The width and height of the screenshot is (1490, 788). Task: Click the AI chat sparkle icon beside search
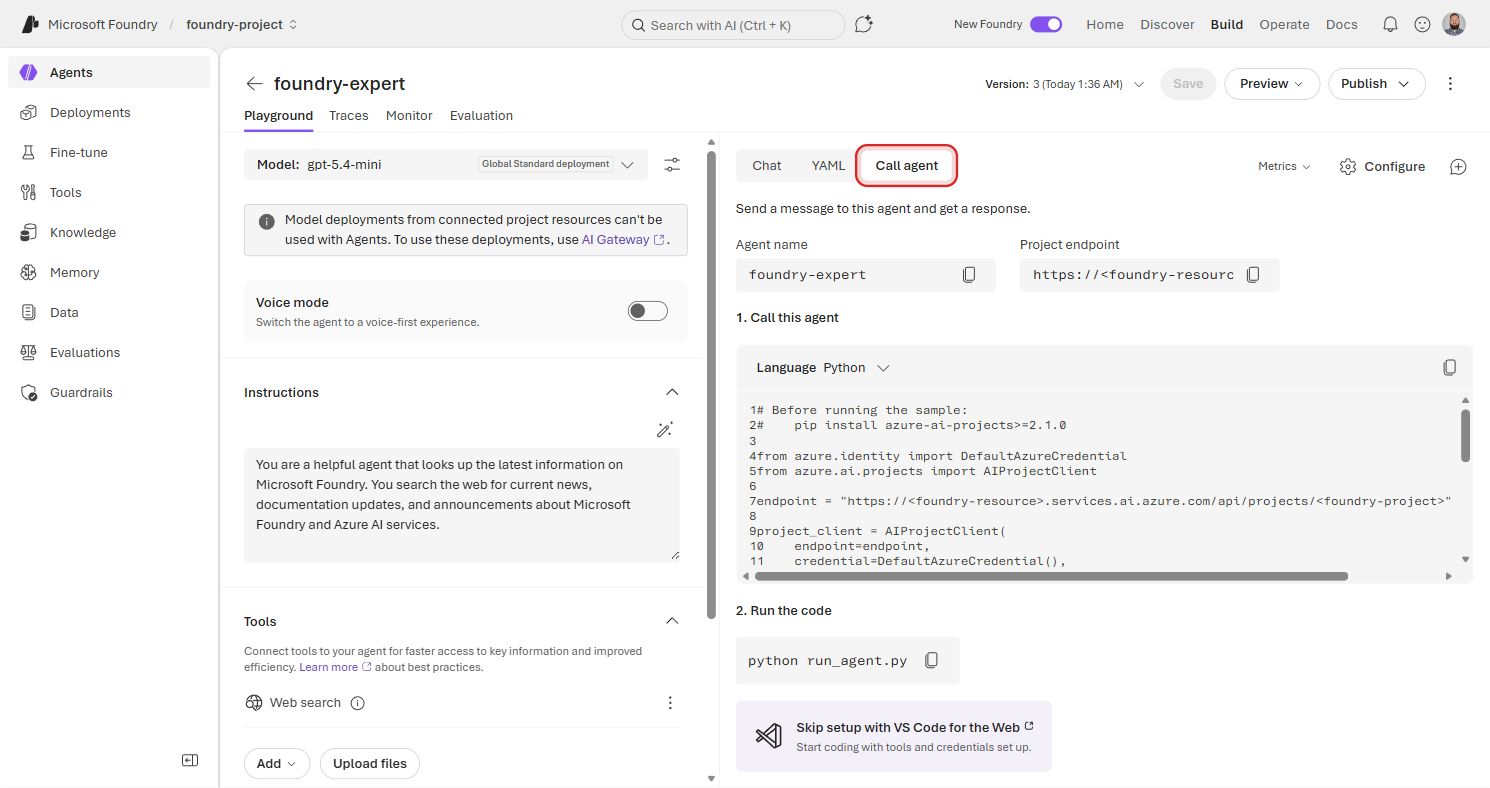click(x=864, y=24)
